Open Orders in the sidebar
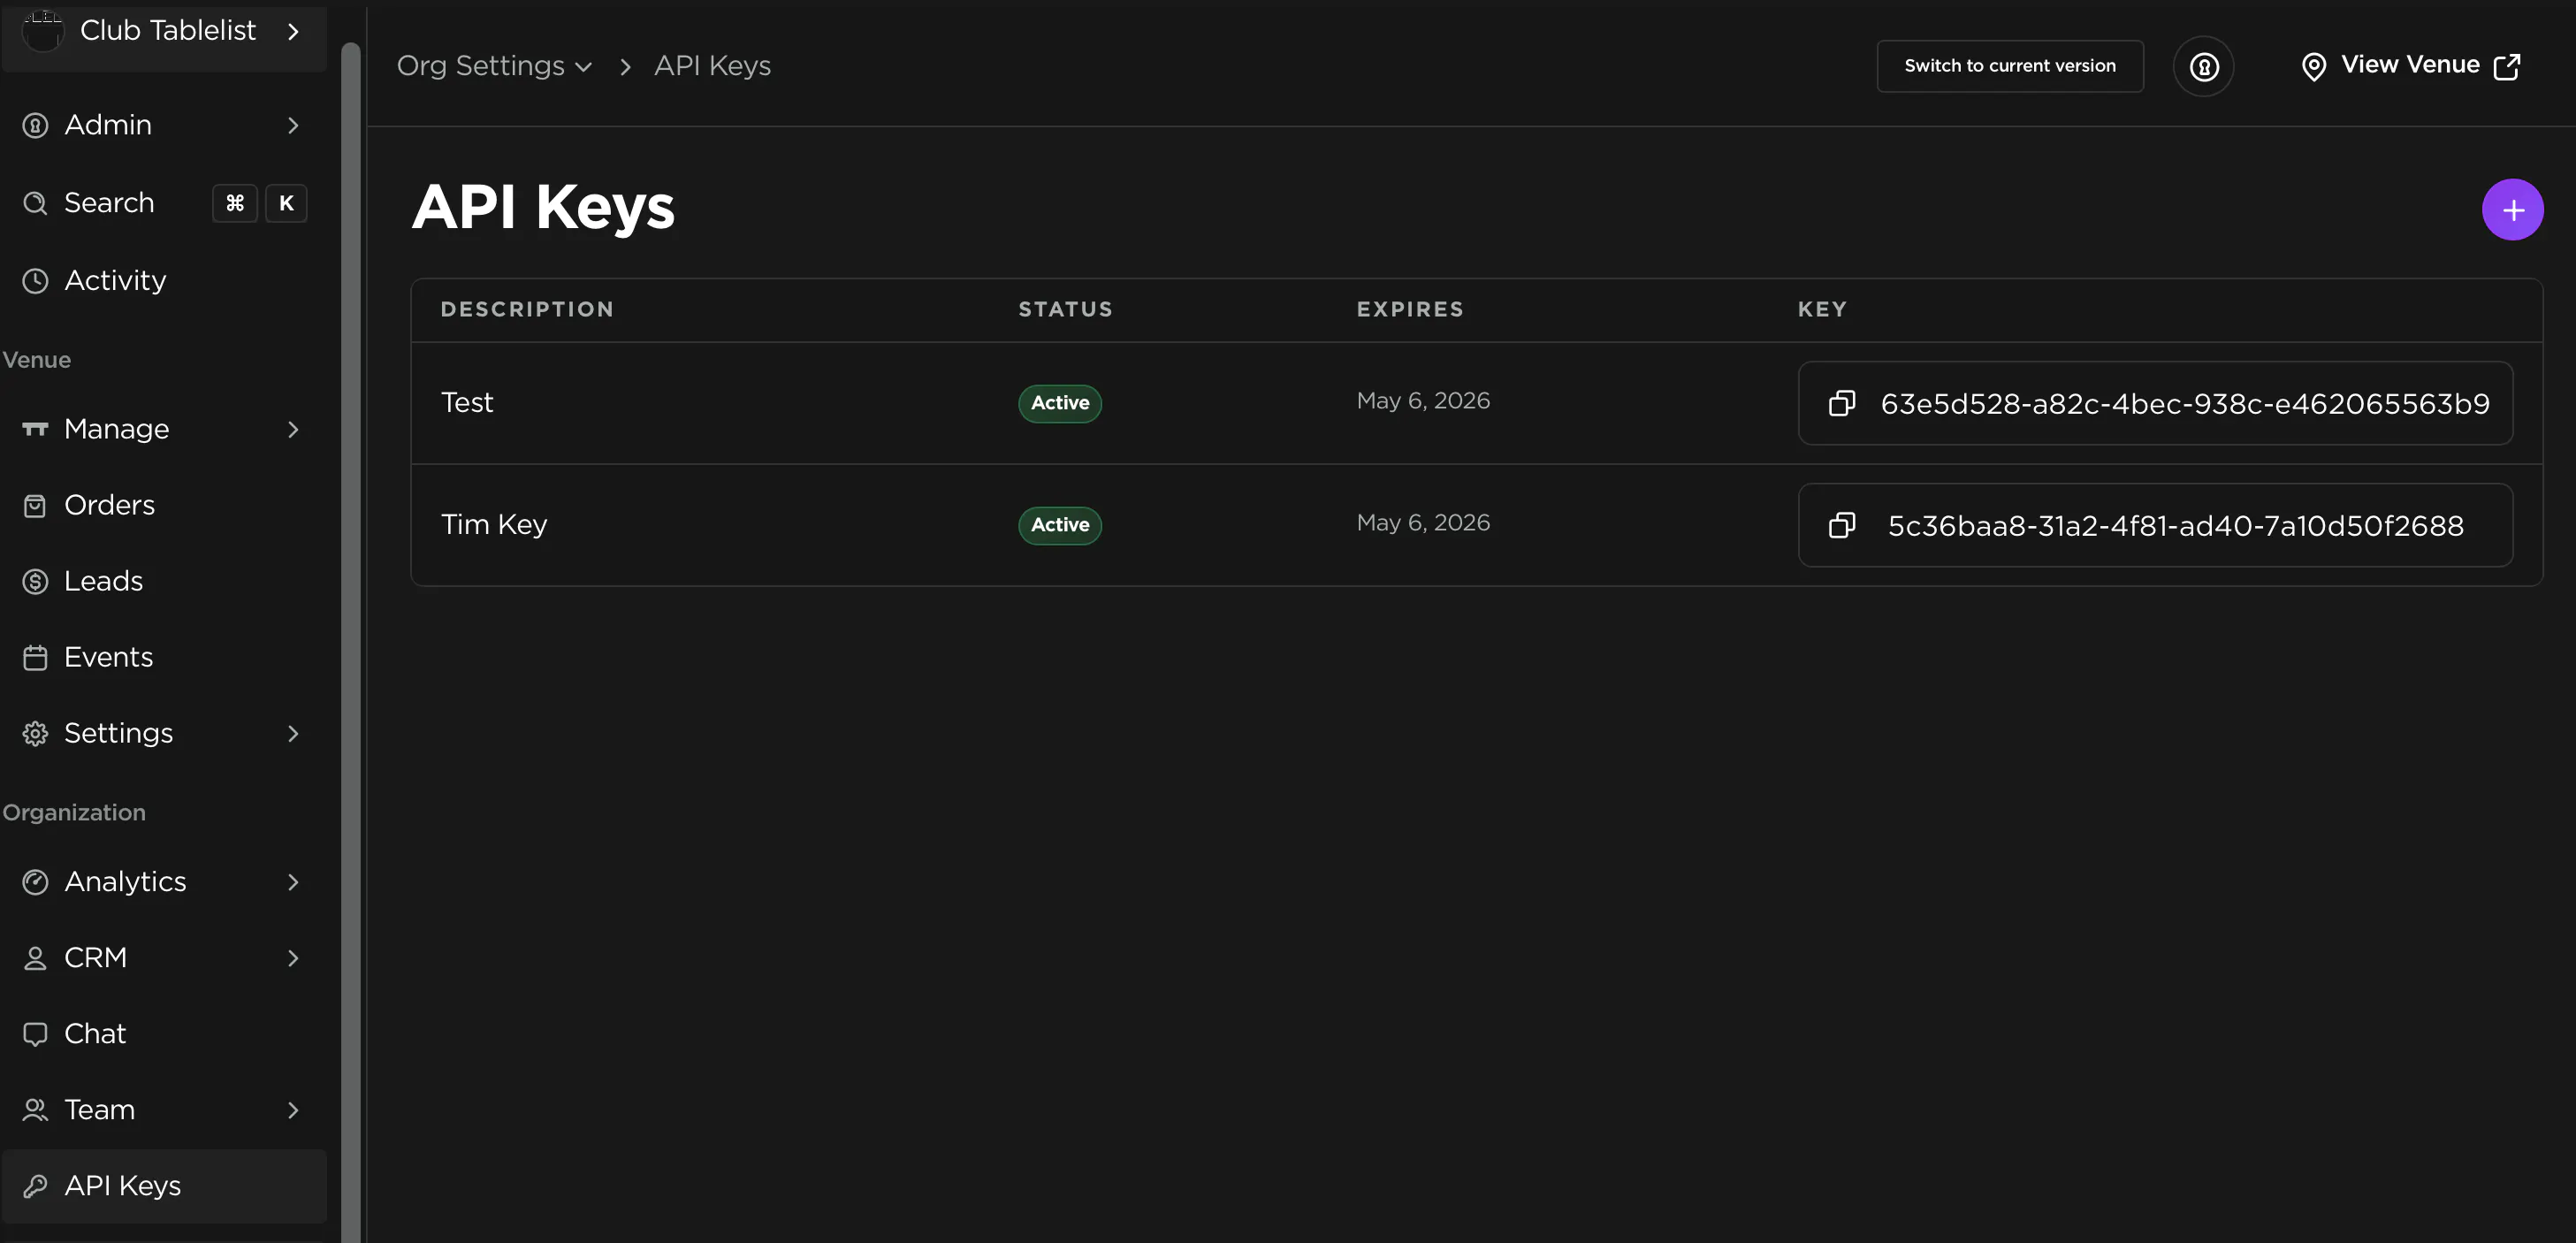The height and width of the screenshot is (1243, 2576). pos(109,505)
